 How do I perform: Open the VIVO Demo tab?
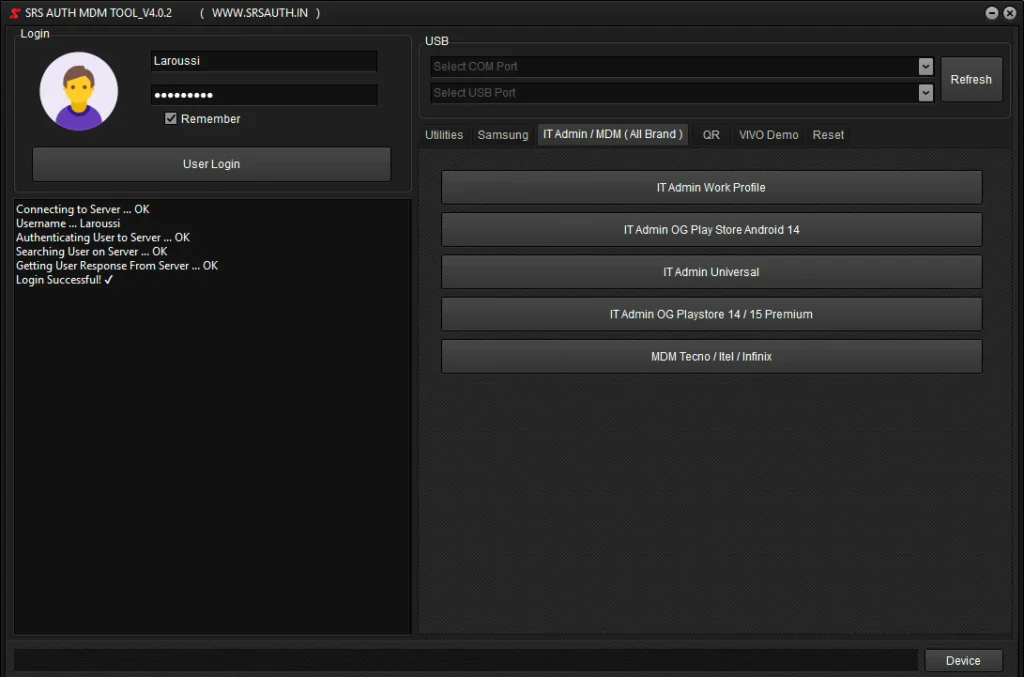click(x=769, y=135)
